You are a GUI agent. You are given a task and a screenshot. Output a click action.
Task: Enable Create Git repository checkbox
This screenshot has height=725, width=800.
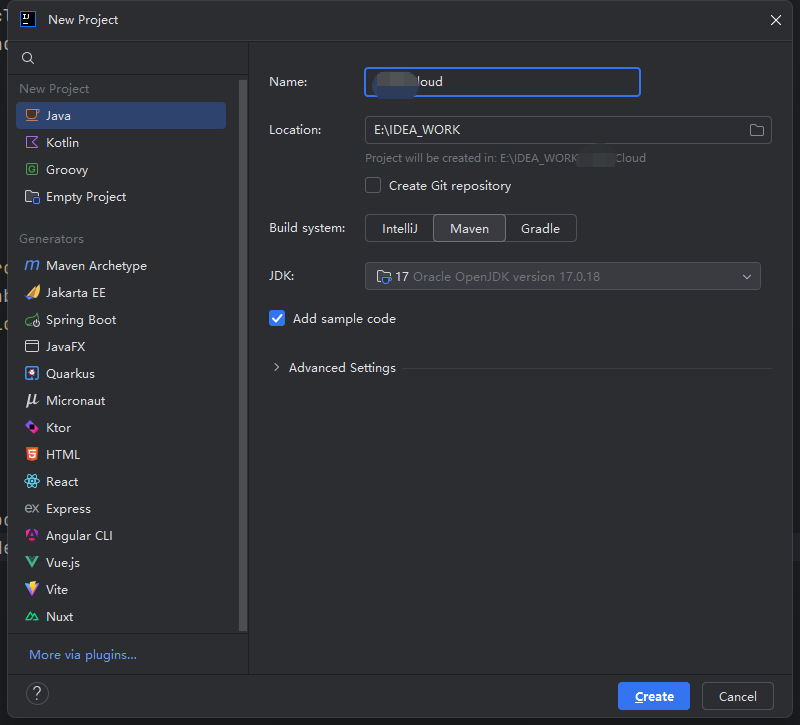tap(373, 185)
